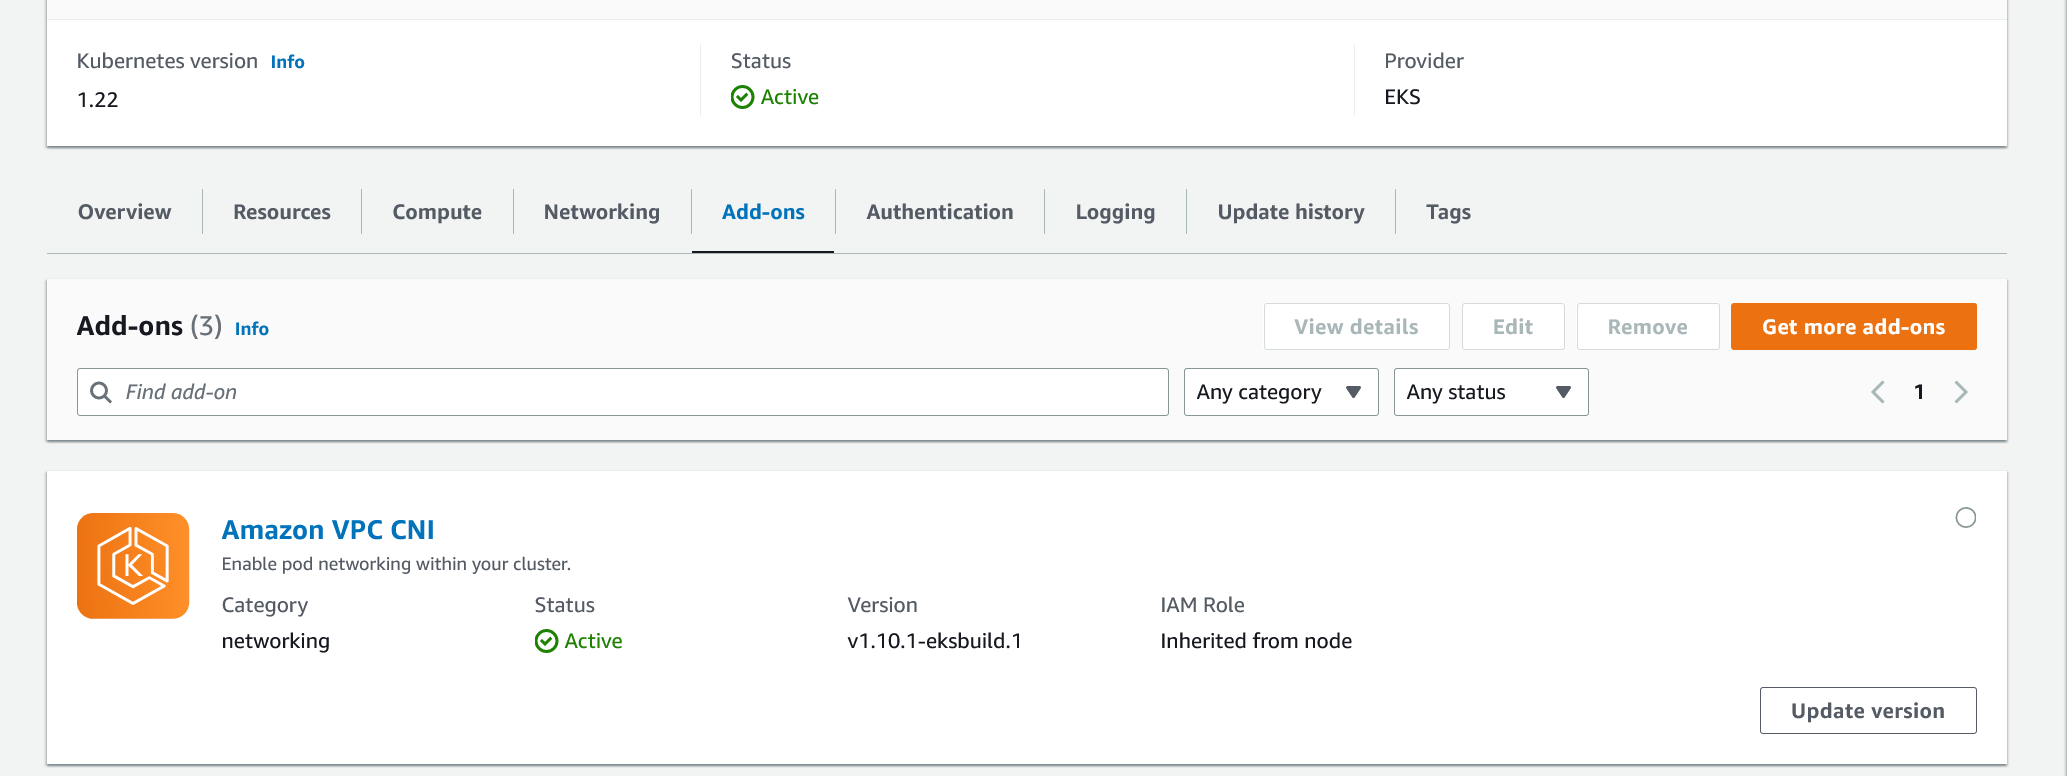The width and height of the screenshot is (2068, 776).
Task: Switch to the Logging tab
Action: [1115, 212]
